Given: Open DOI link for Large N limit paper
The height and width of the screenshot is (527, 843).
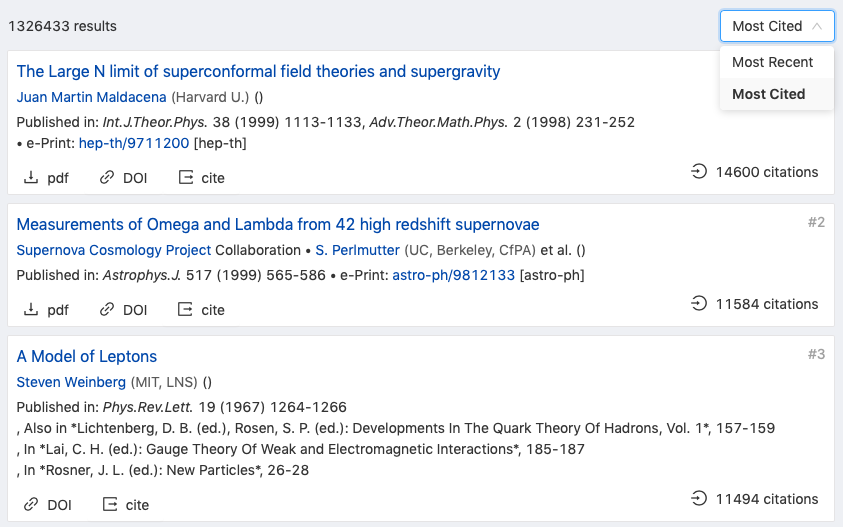Looking at the screenshot, I should [123, 178].
